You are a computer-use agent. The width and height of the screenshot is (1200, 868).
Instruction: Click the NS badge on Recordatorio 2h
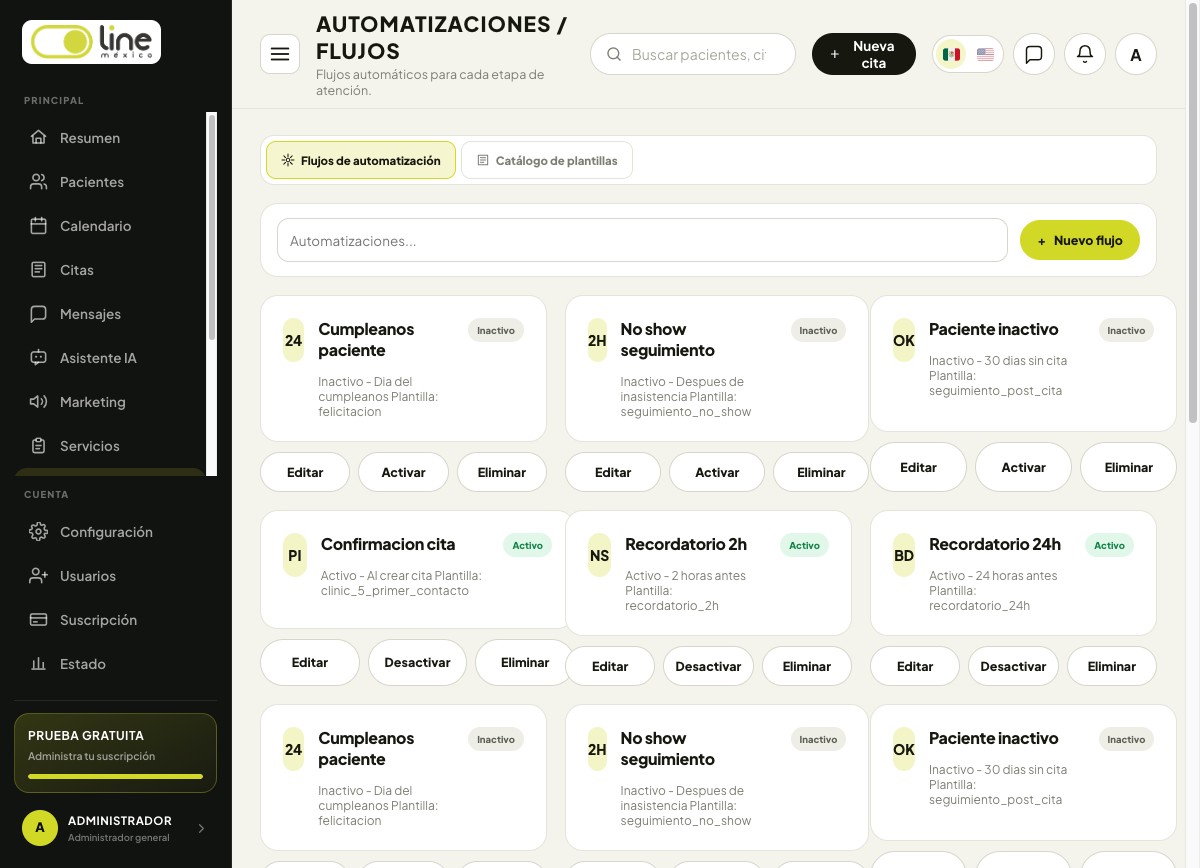599,555
